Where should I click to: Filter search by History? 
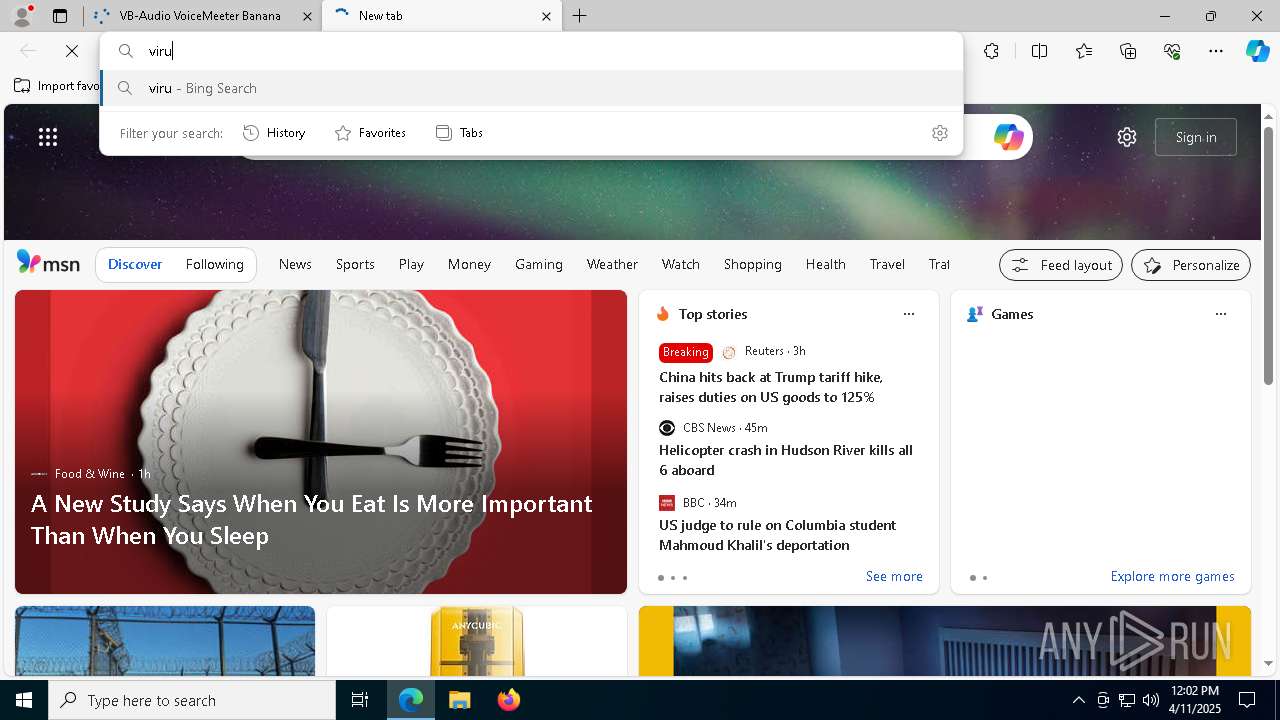coord(274,133)
